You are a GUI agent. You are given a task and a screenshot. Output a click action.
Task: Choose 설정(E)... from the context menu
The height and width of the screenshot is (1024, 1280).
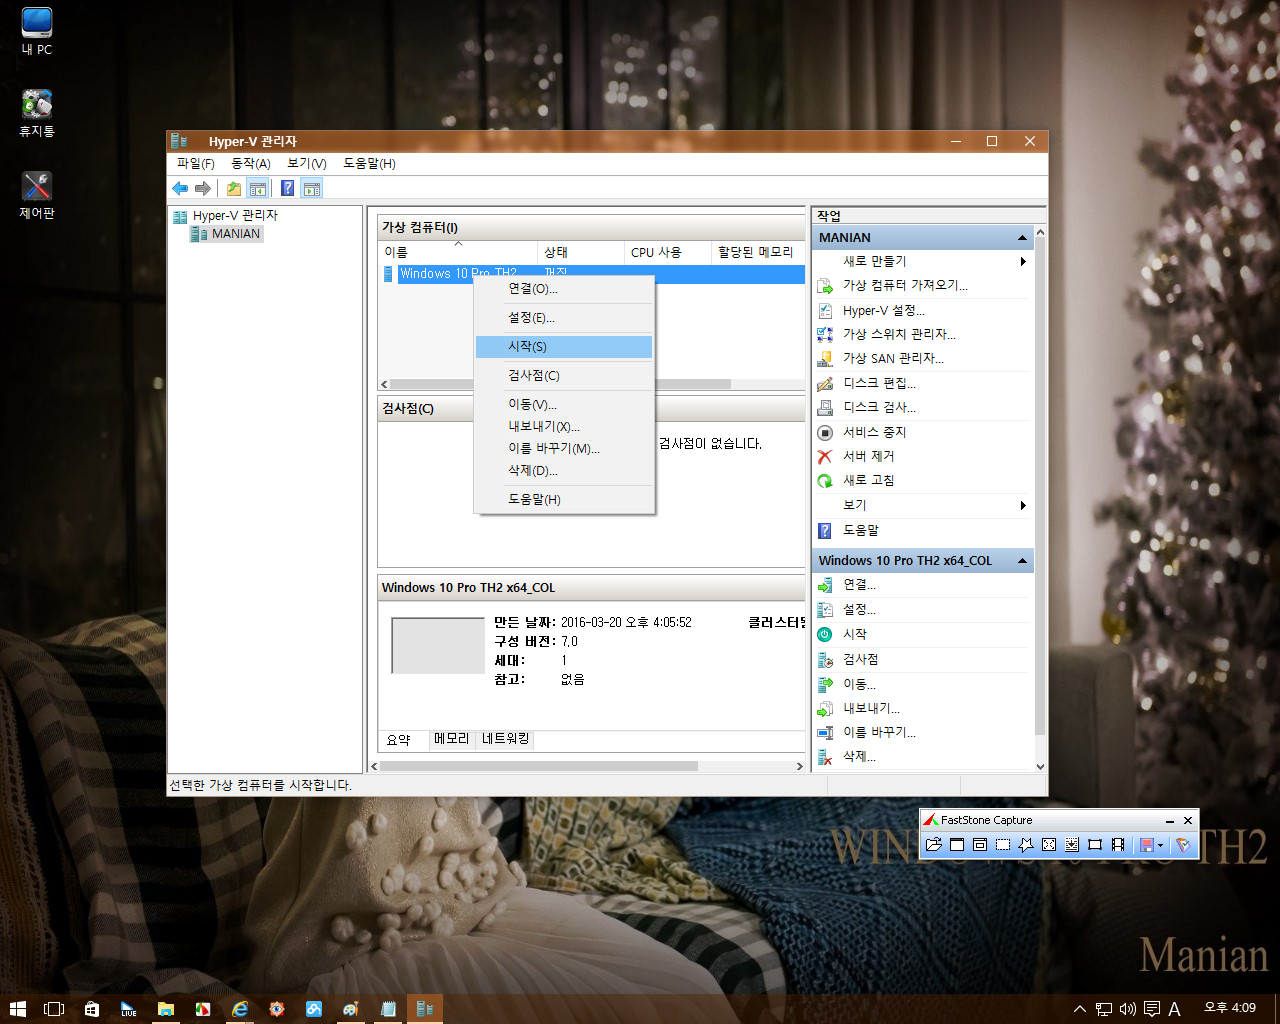(x=564, y=318)
